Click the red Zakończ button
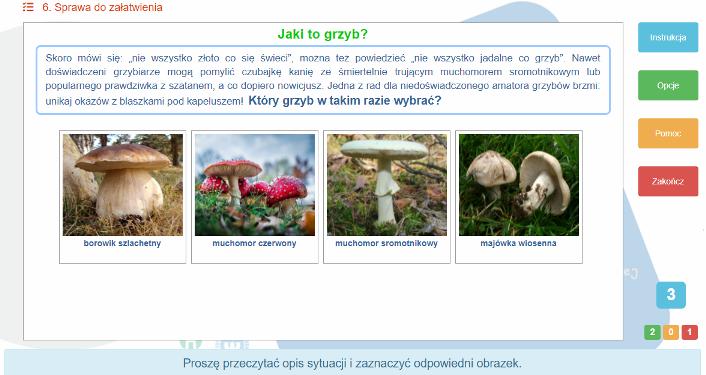This screenshot has height=375, width=706. coord(668,181)
